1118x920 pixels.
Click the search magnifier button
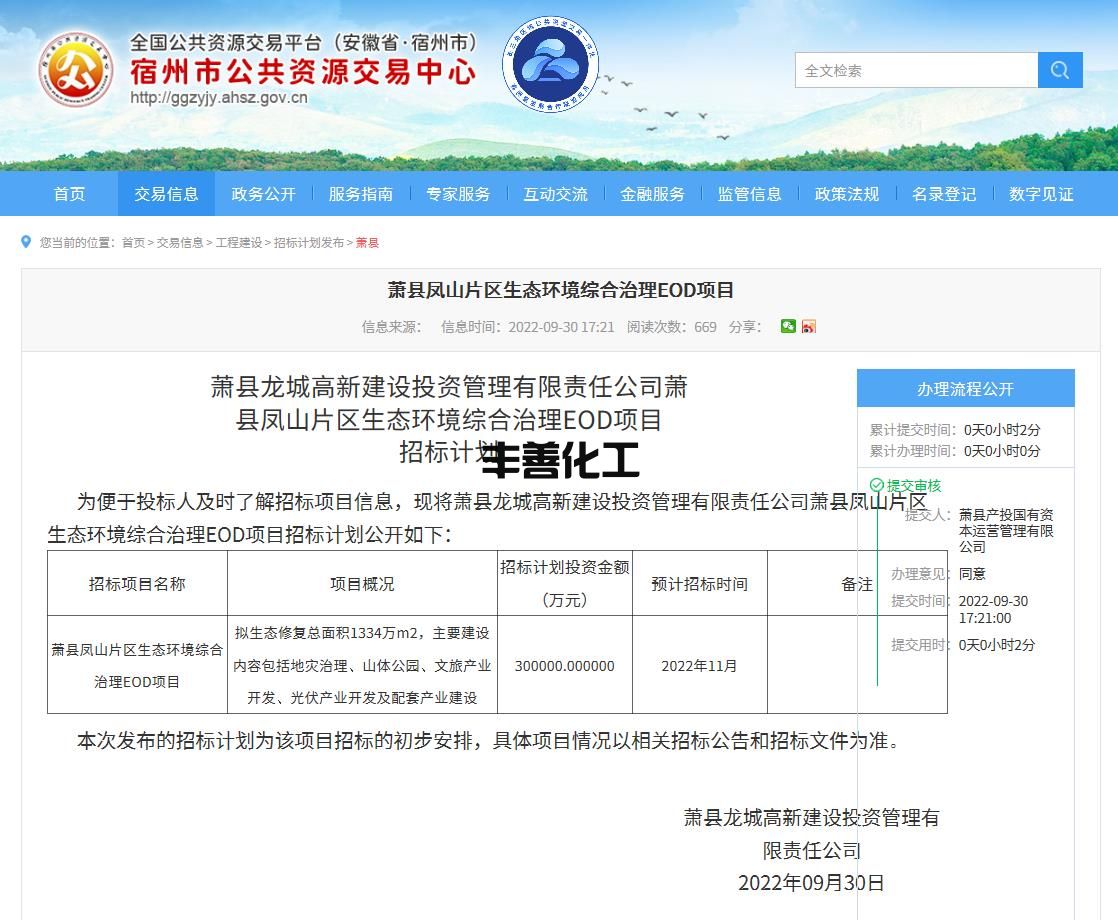[x=1060, y=70]
